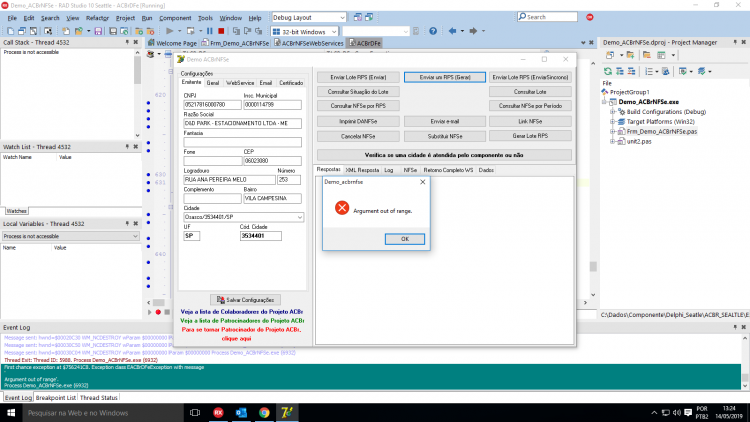Click the Save file toolbar icon
This screenshot has height=422, width=750.
[x=98, y=31]
